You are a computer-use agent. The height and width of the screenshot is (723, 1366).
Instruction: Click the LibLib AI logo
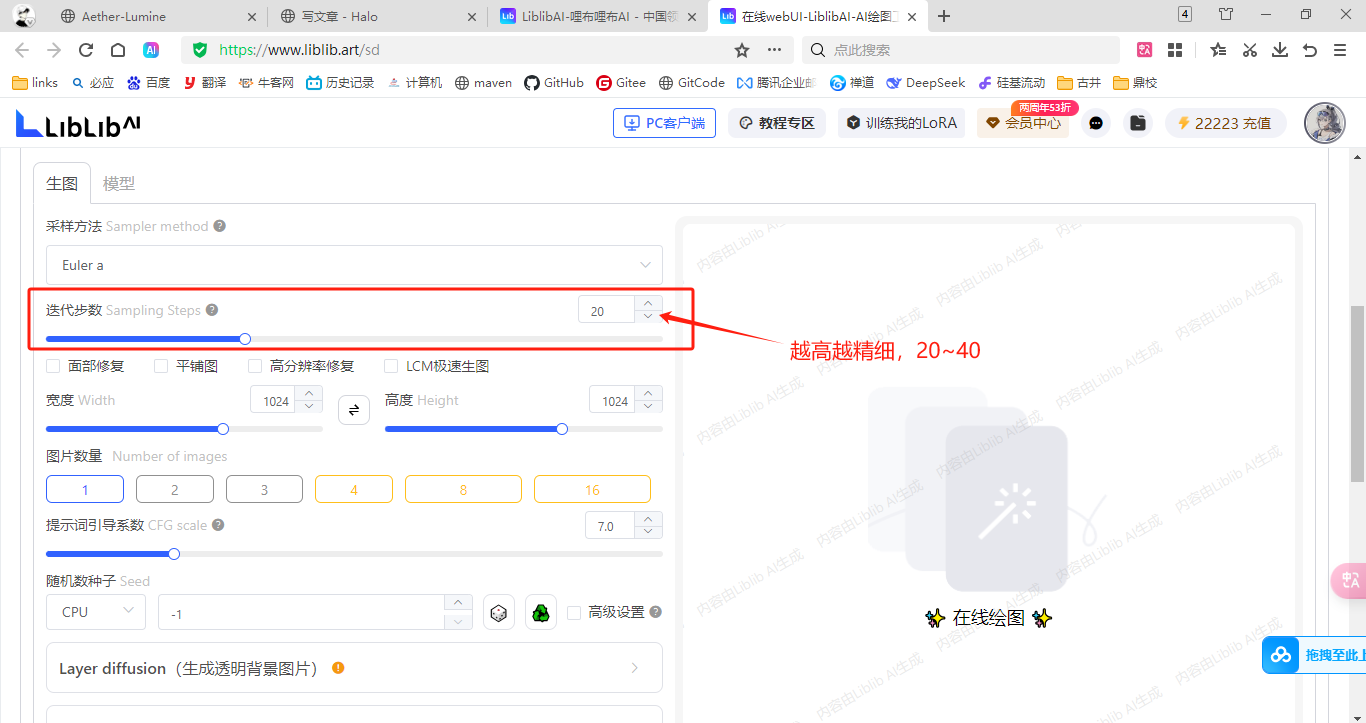coord(78,123)
